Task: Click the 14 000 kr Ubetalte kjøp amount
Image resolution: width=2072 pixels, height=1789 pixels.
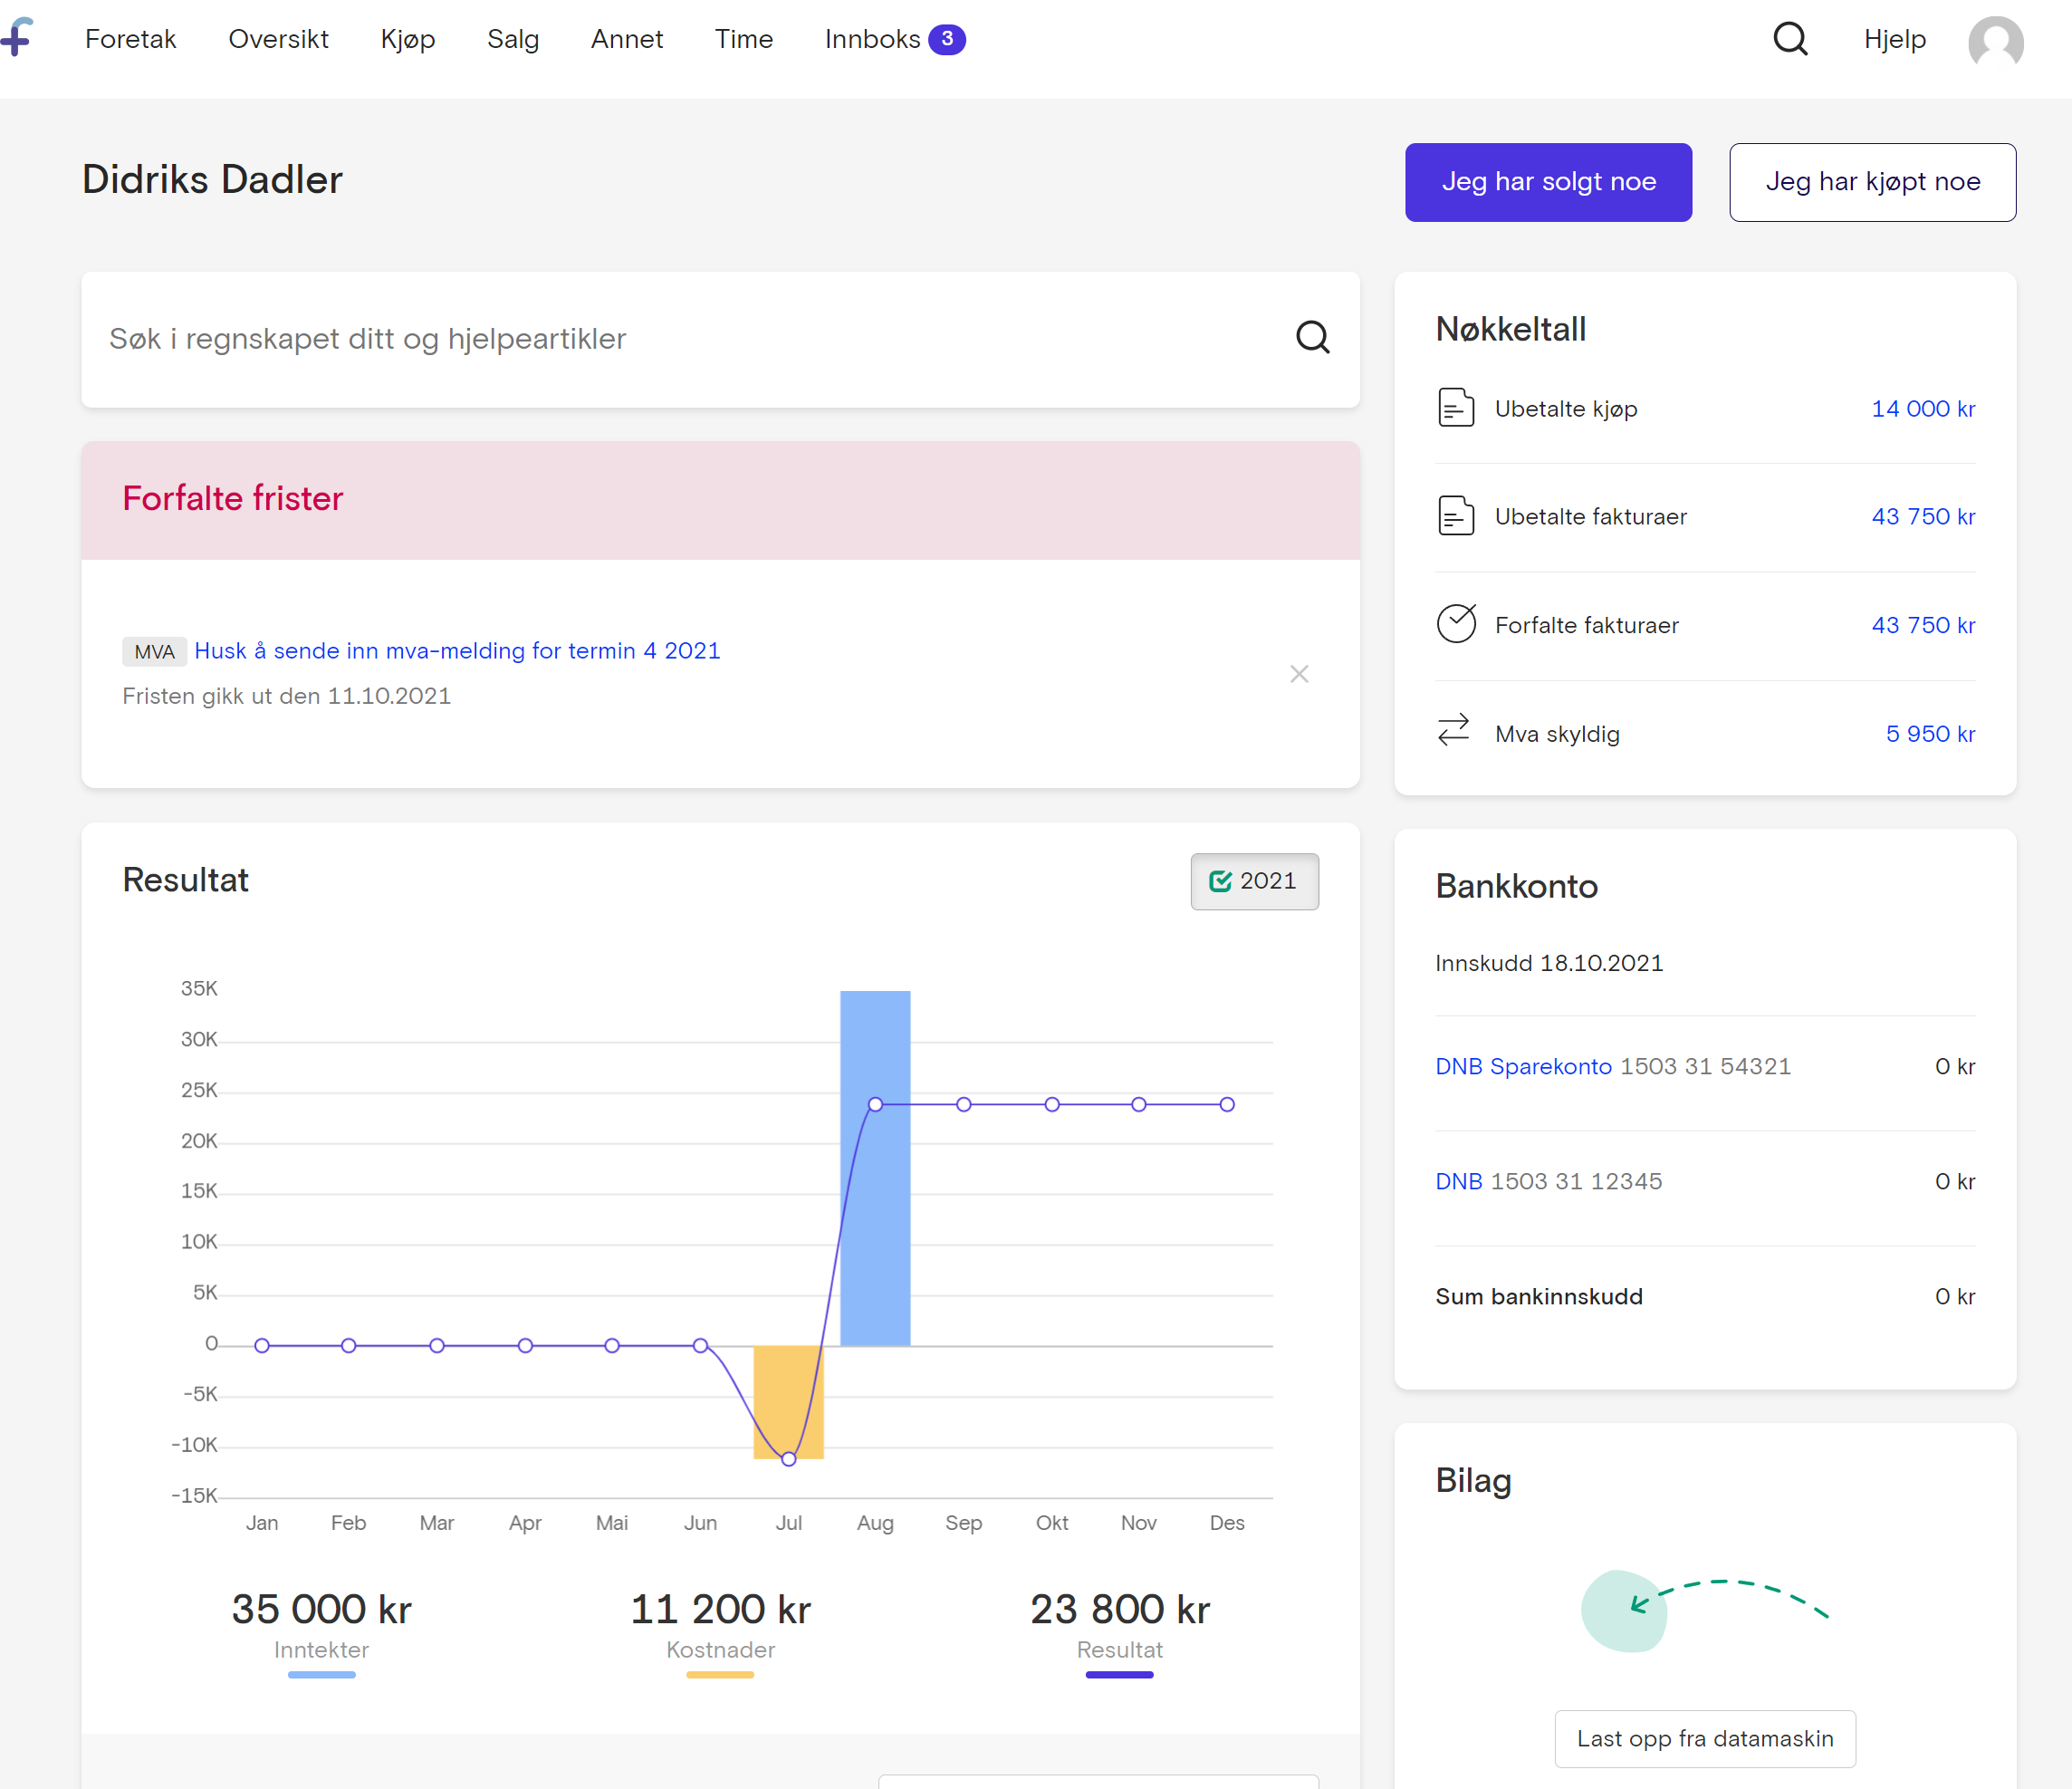Action: click(1923, 408)
